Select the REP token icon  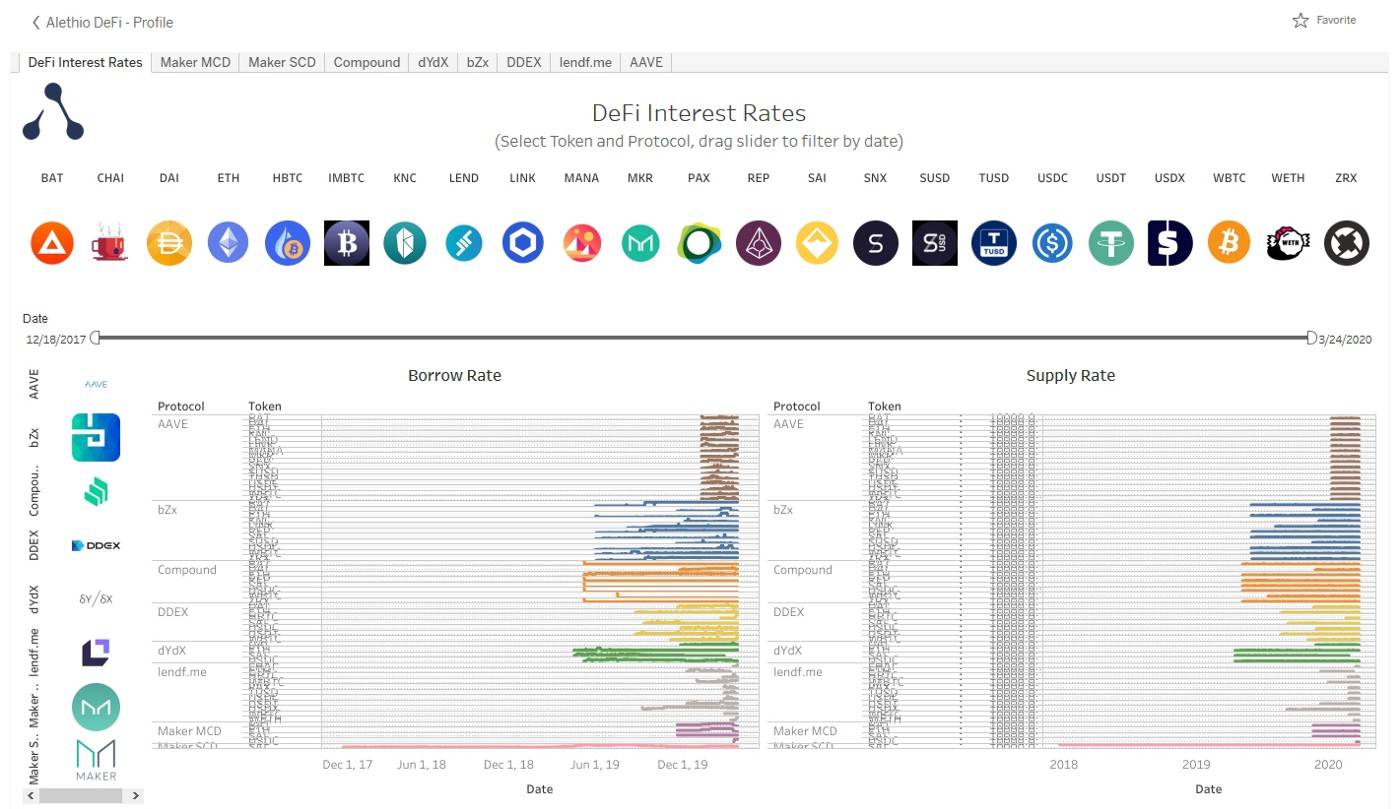tap(758, 243)
